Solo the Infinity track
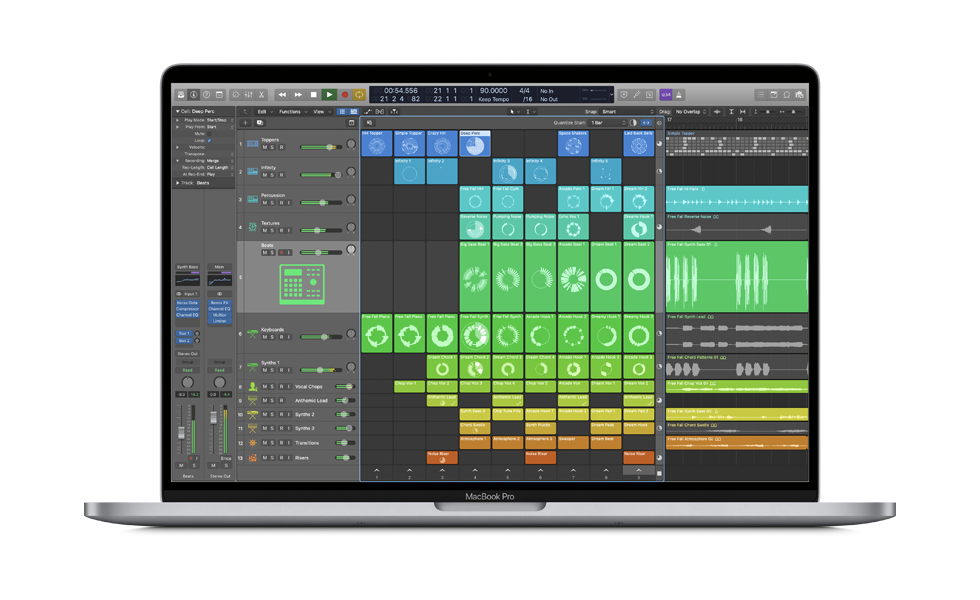 (x=273, y=175)
